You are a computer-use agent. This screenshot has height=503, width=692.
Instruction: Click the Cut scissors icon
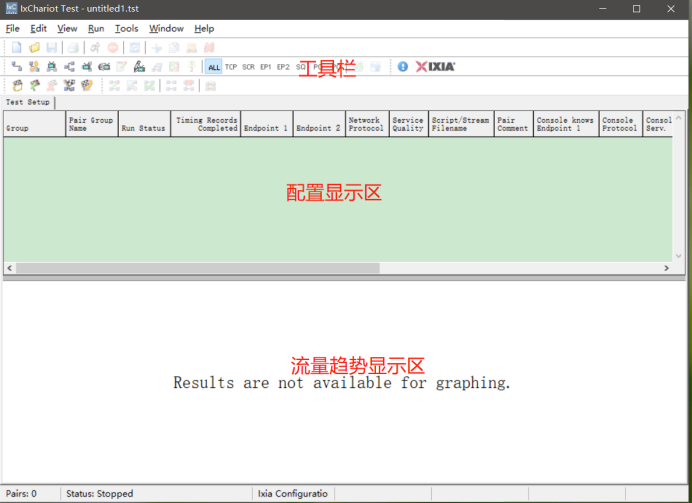click(156, 48)
